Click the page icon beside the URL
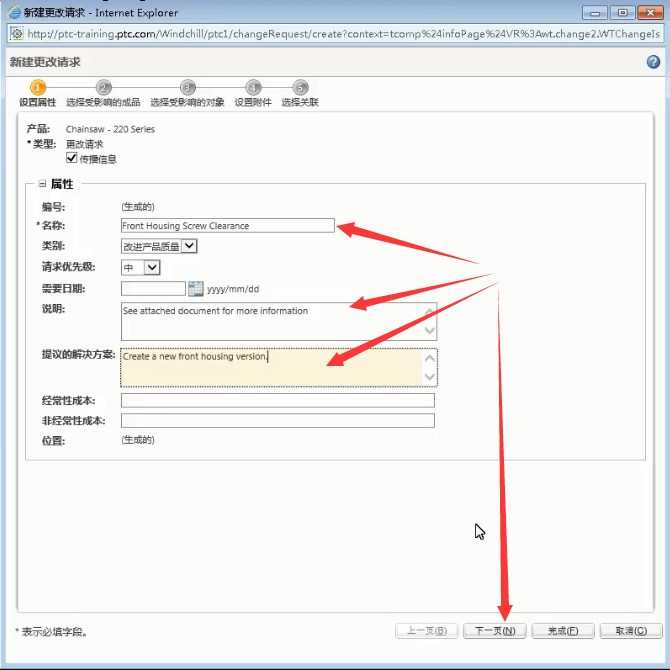670x670 pixels. pos(17,33)
